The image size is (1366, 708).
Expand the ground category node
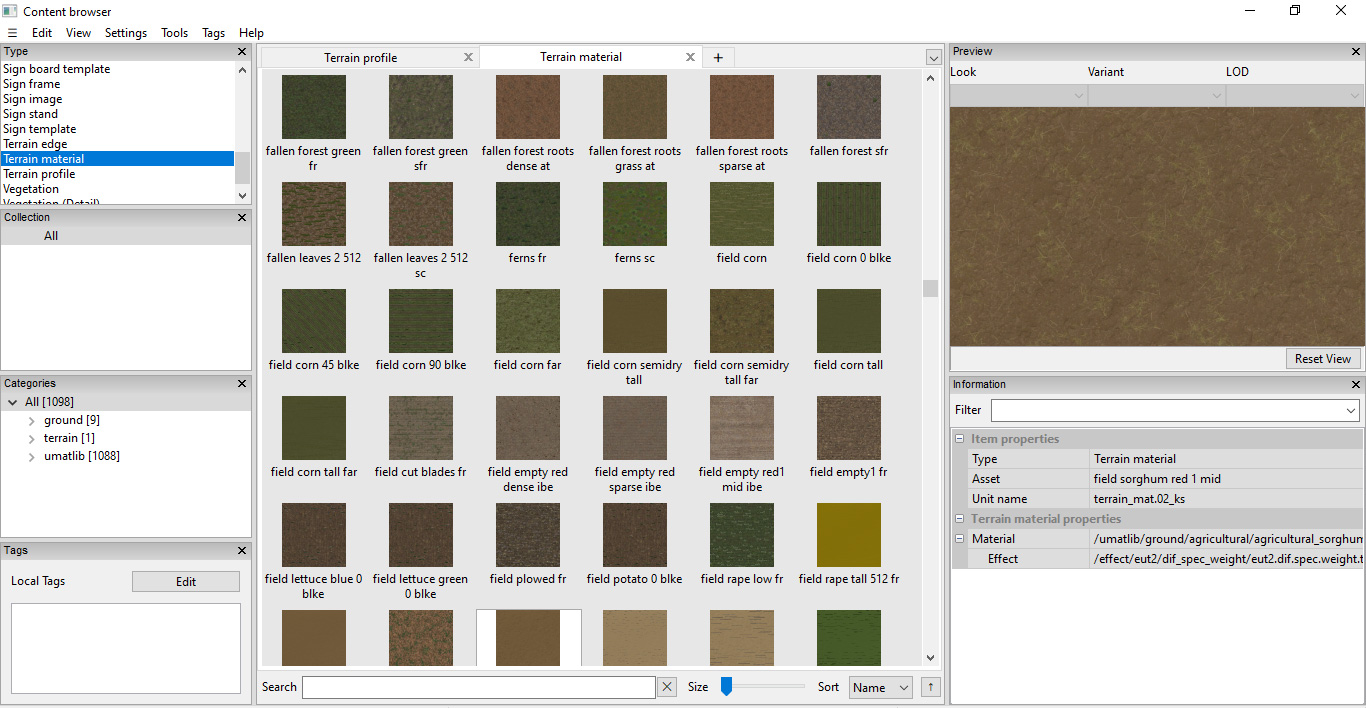click(x=32, y=420)
